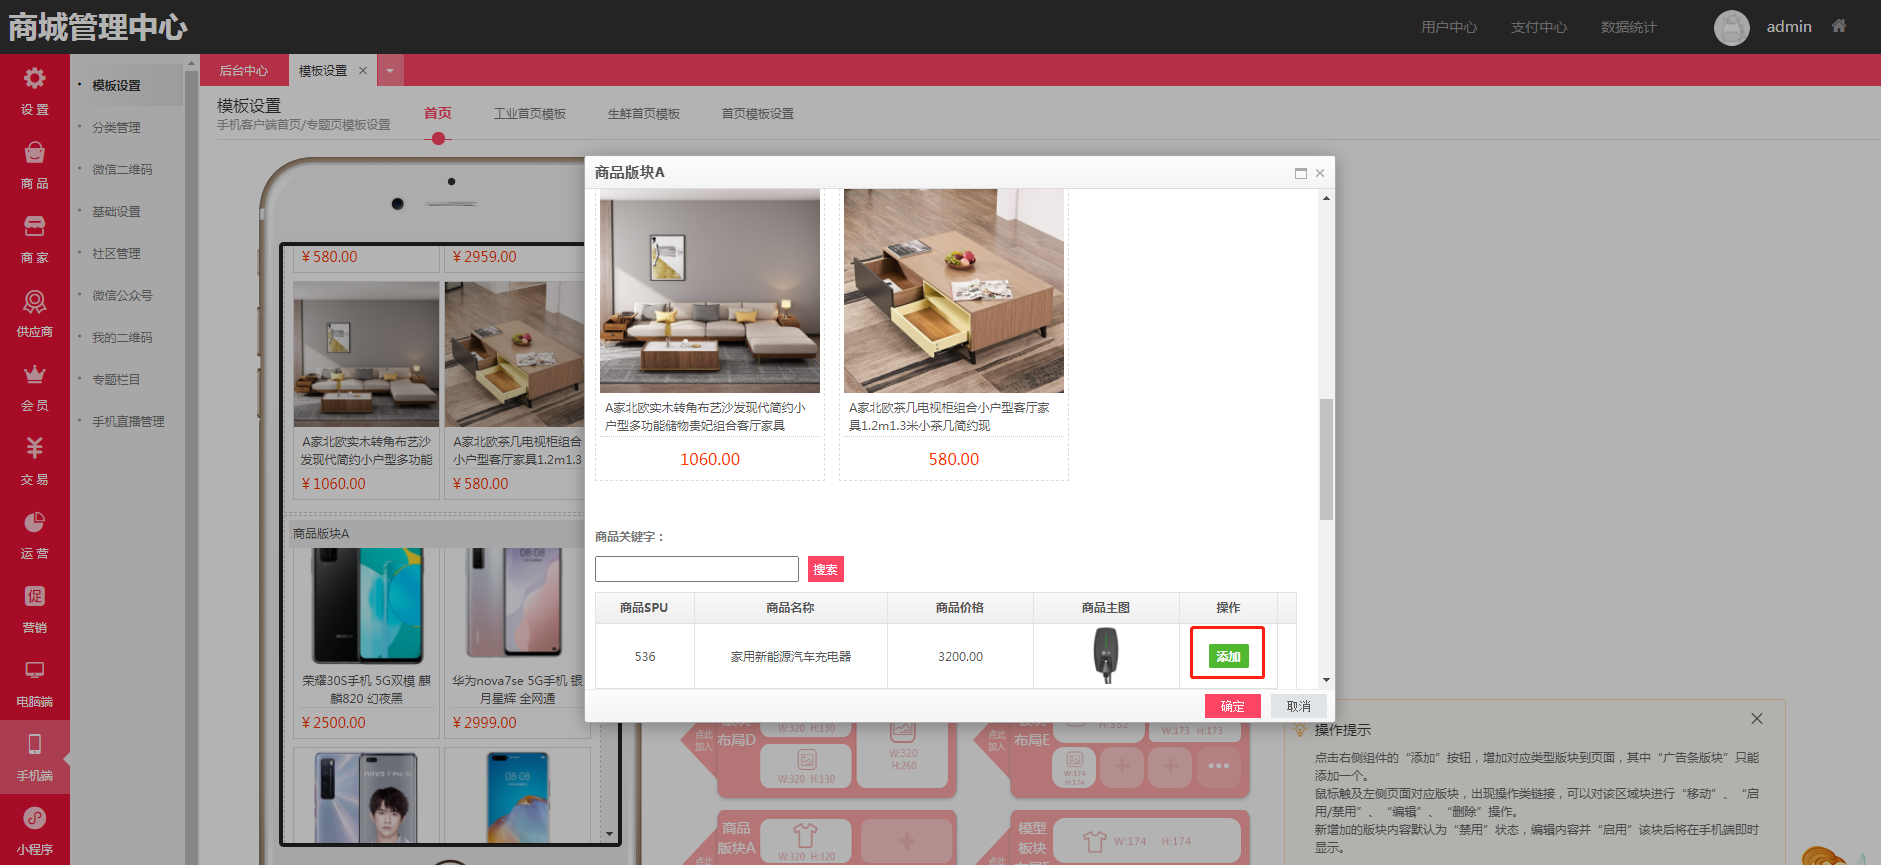Cancel with the 取消 button
The image size is (1881, 865).
click(x=1299, y=706)
